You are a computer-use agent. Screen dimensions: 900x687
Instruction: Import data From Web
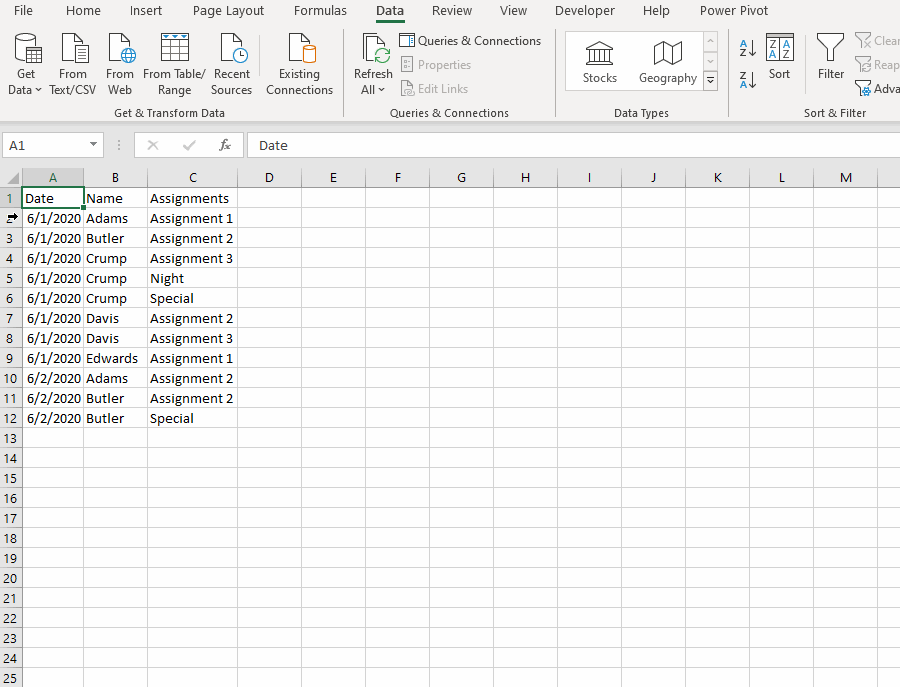click(x=119, y=64)
